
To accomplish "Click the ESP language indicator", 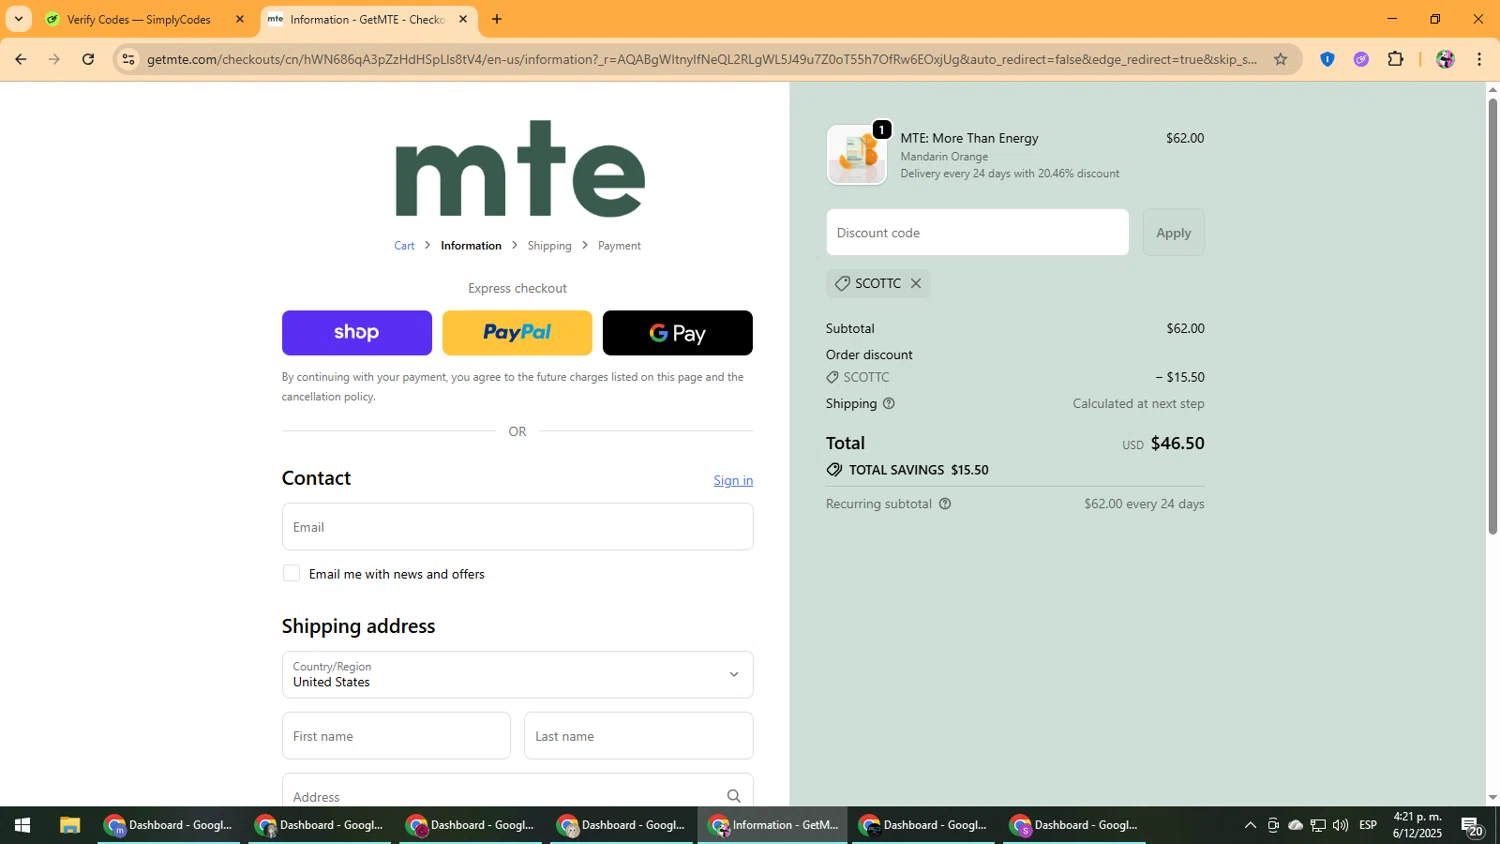I will 1368,825.
